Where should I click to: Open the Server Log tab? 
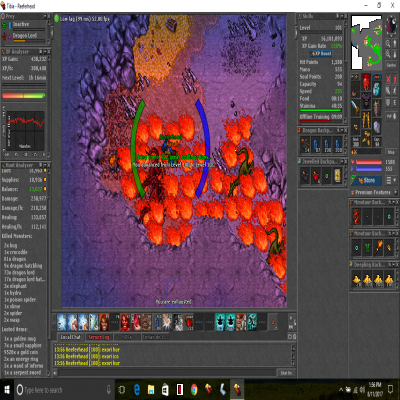tap(99, 337)
